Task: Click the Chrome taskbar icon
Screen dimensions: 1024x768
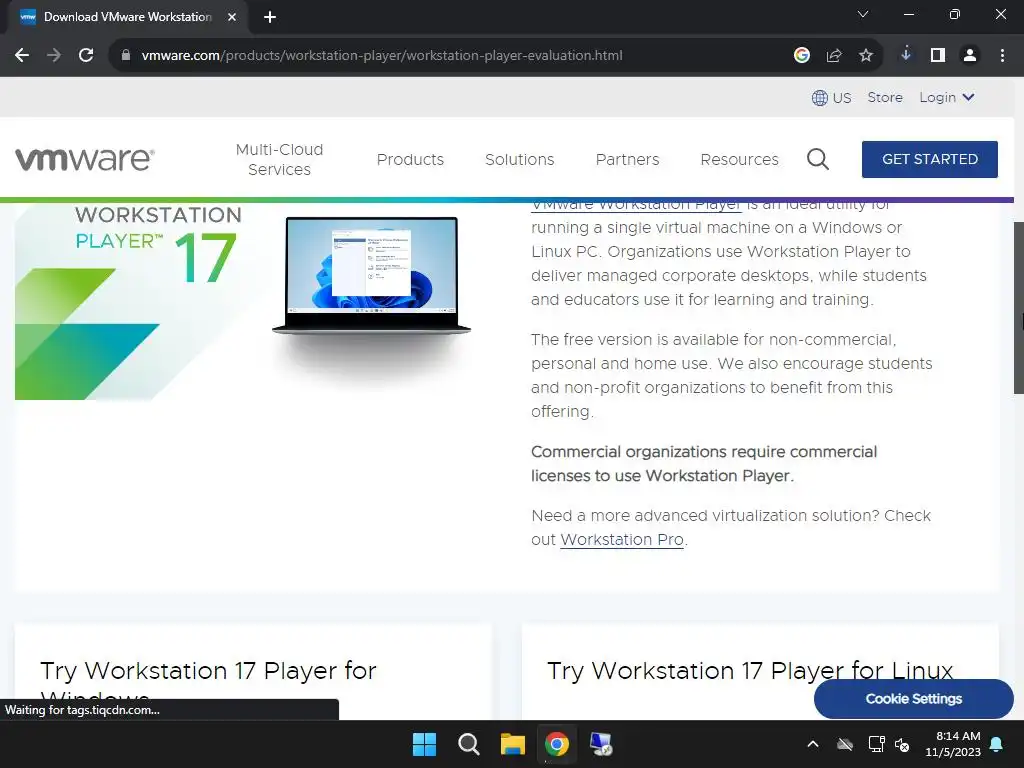Action: pos(557,744)
